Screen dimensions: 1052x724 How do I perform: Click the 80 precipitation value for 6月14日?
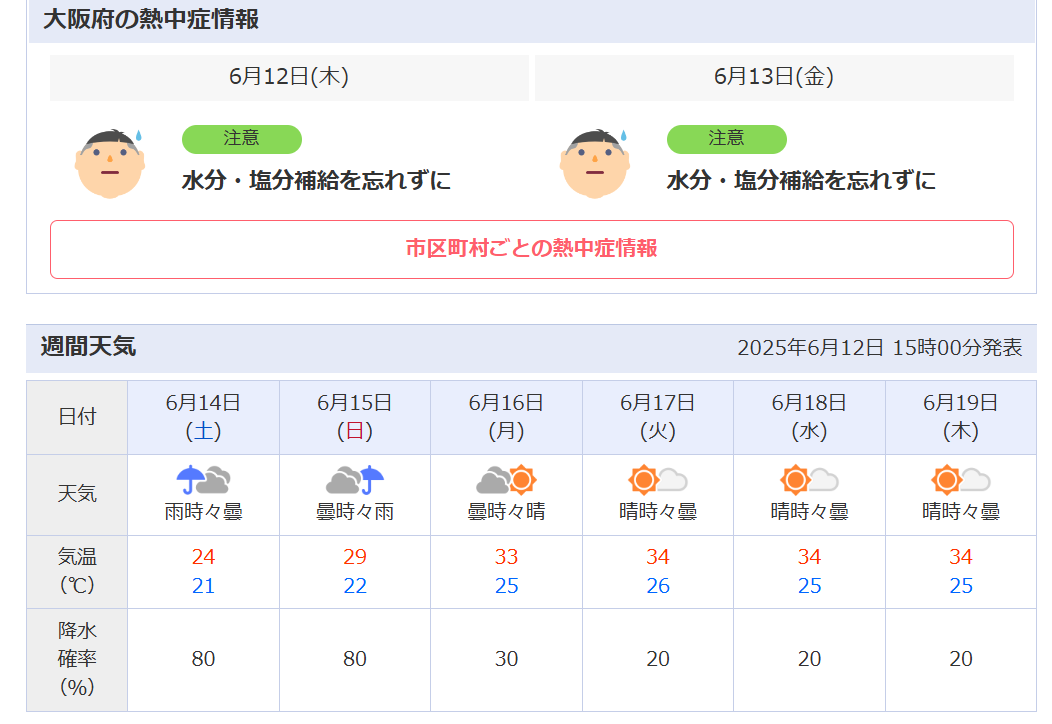[203, 659]
